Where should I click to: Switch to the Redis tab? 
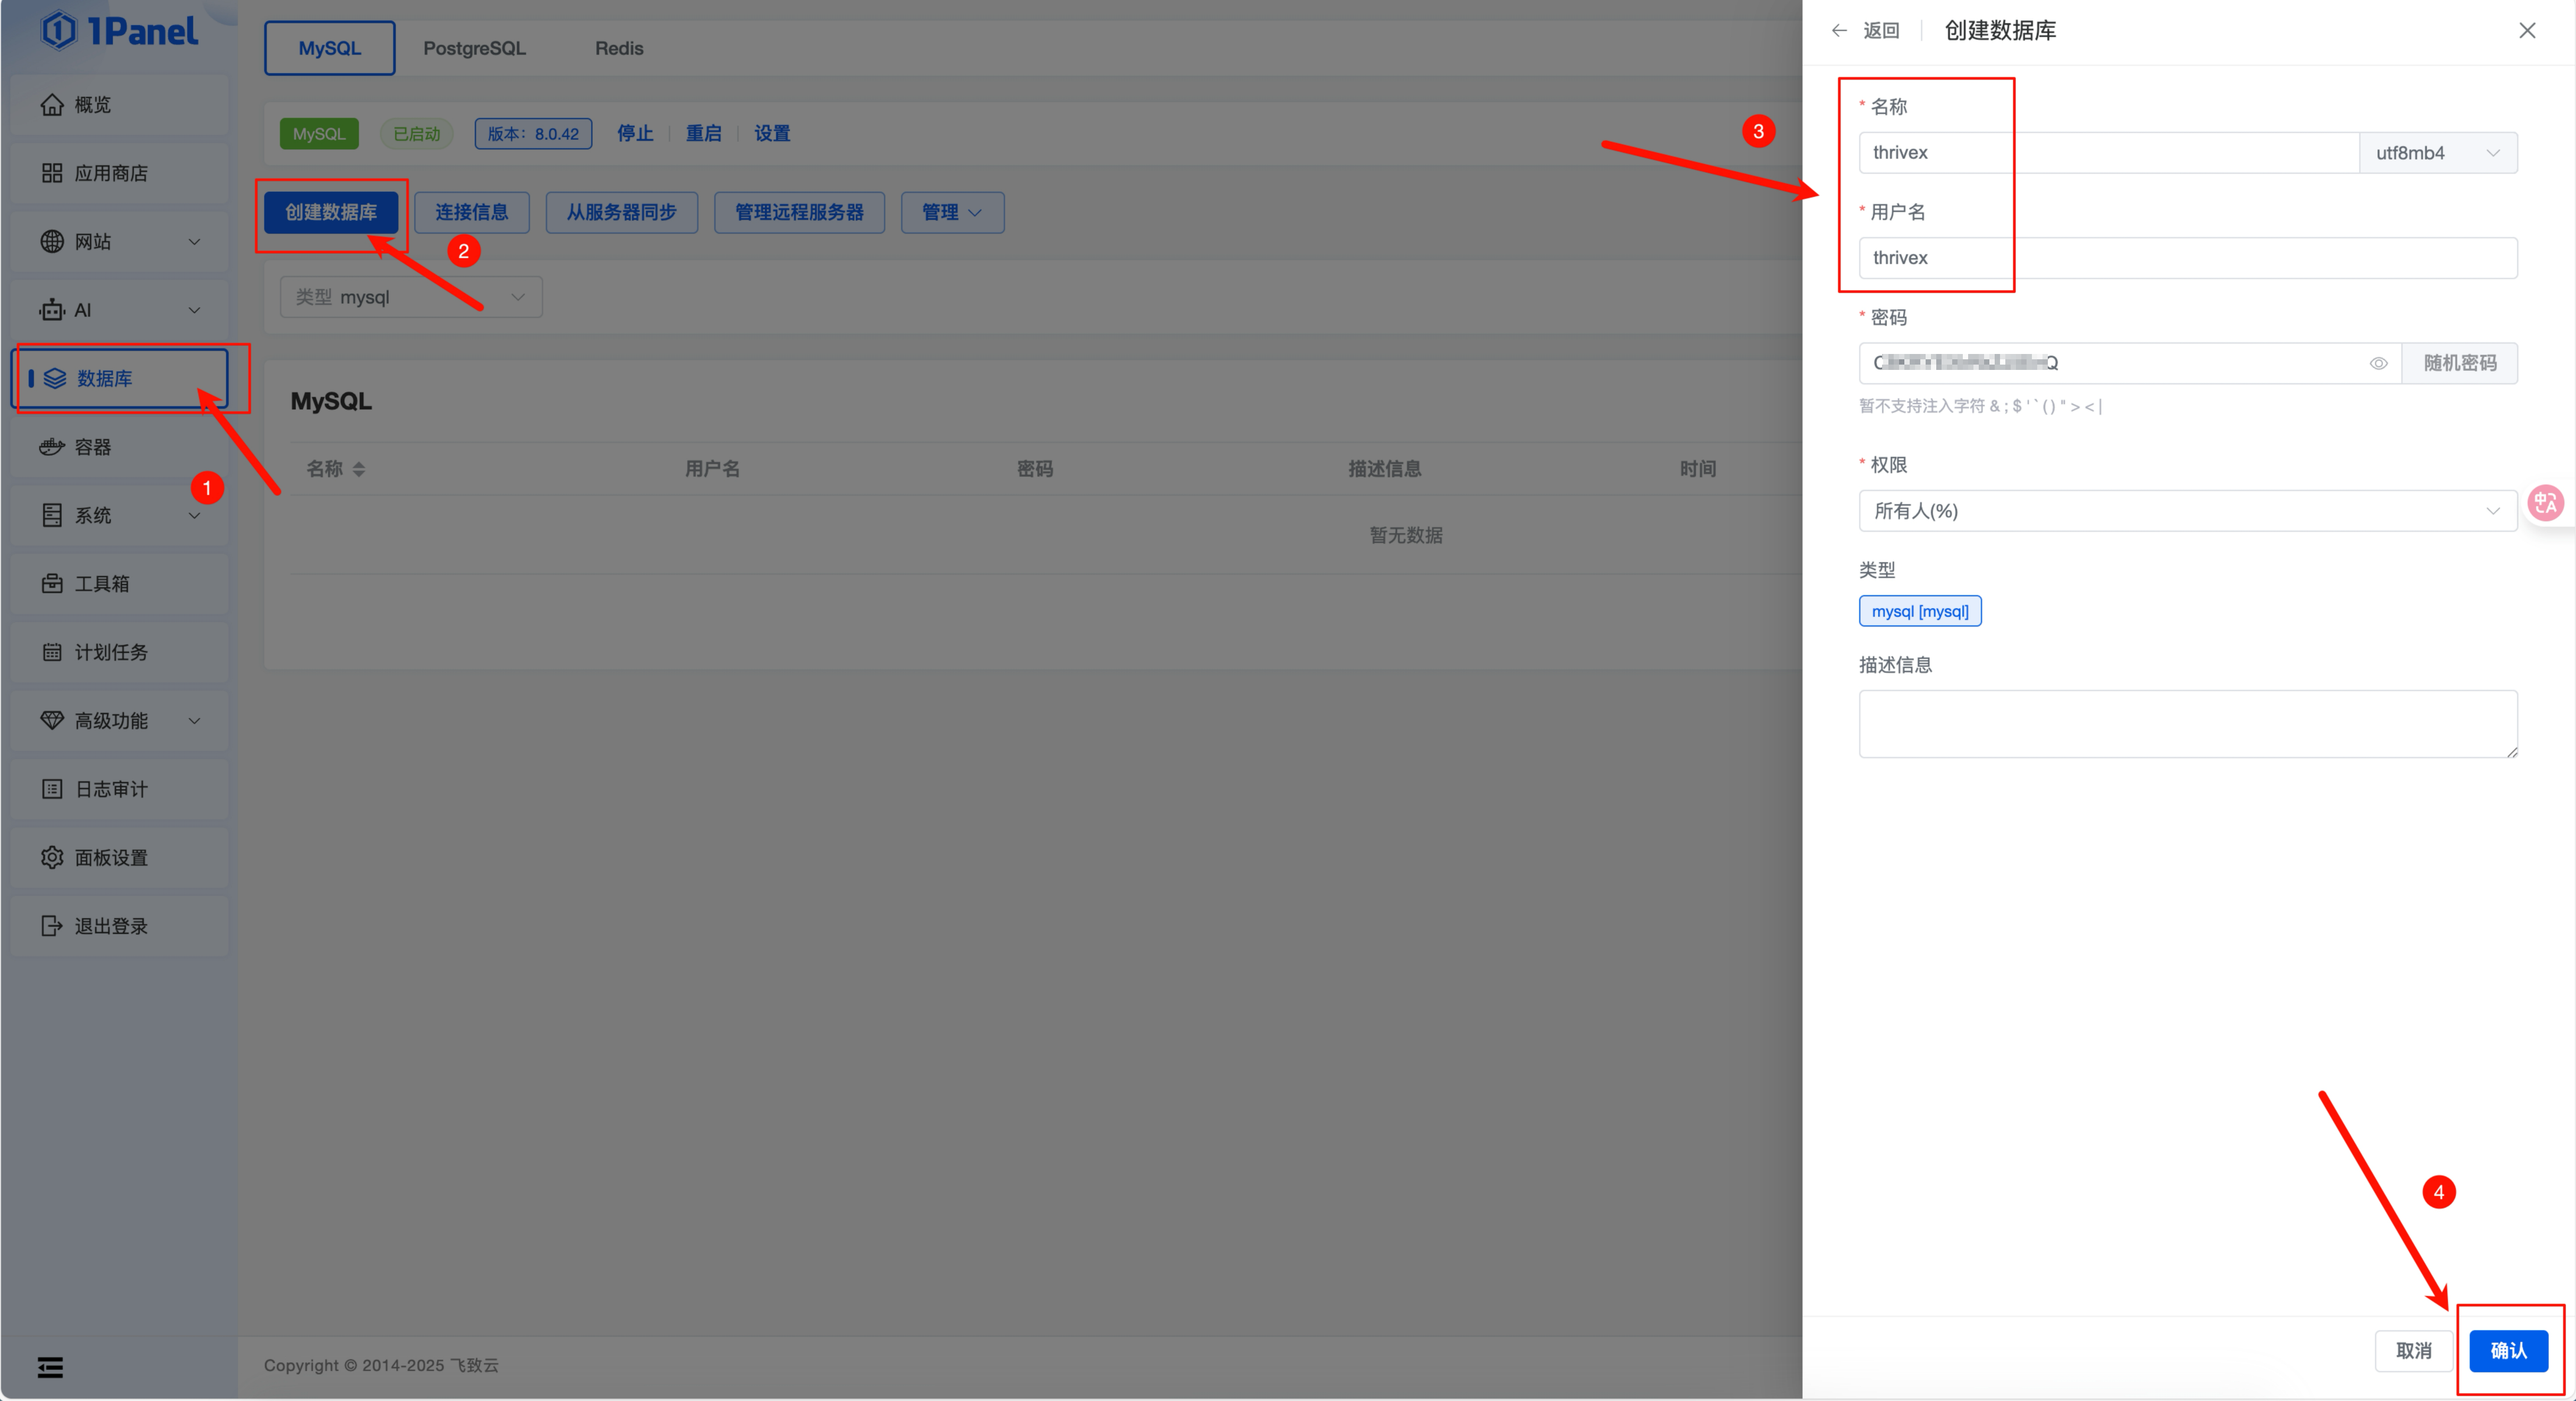tap(619, 48)
